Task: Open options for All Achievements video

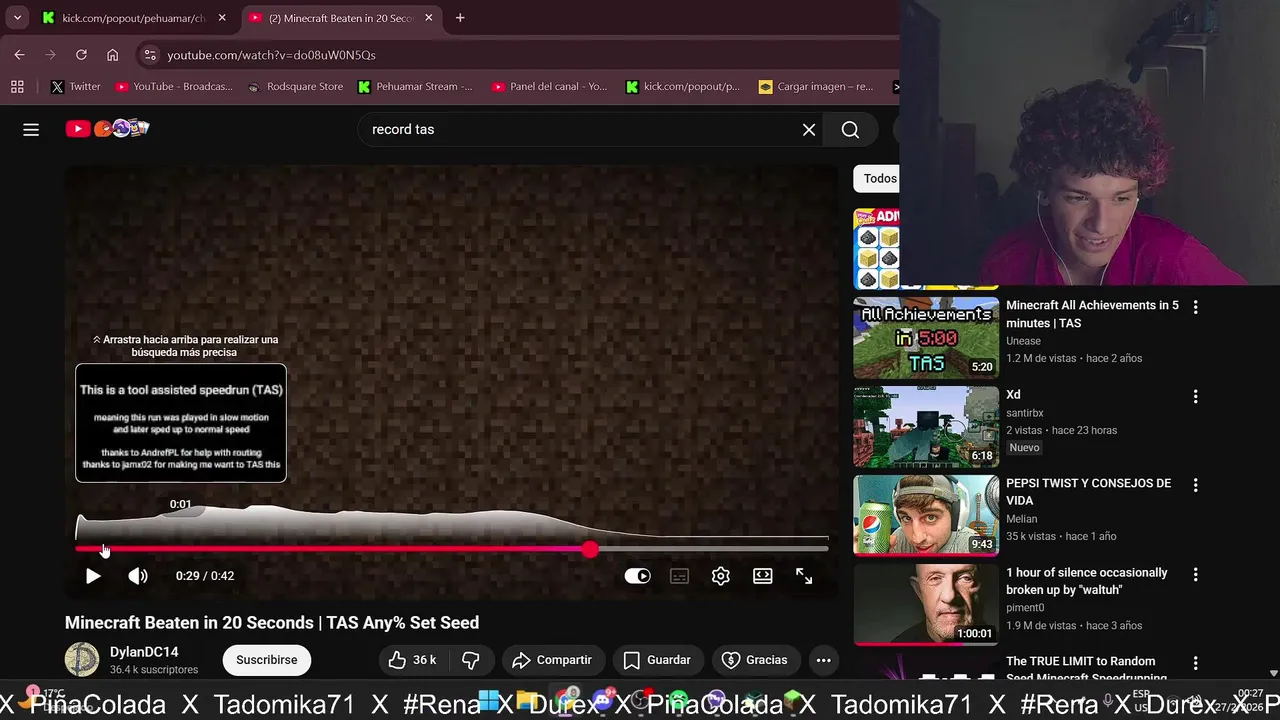Action: coord(1195,307)
